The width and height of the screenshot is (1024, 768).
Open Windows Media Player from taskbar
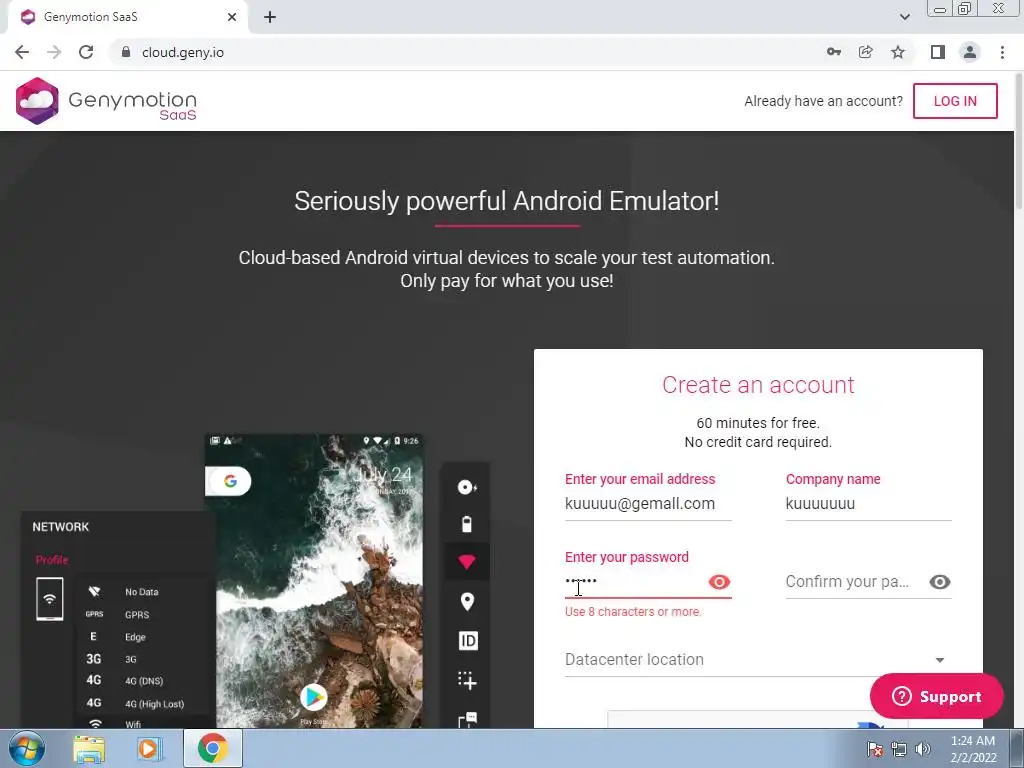(x=150, y=748)
